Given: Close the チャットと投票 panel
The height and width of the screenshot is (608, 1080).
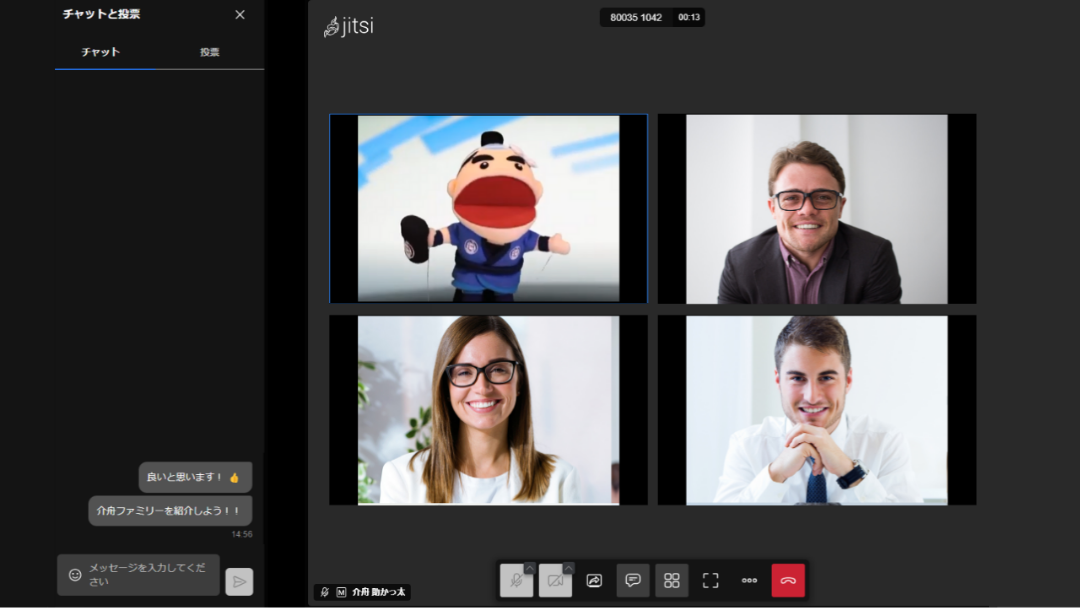Looking at the screenshot, I should (x=240, y=14).
